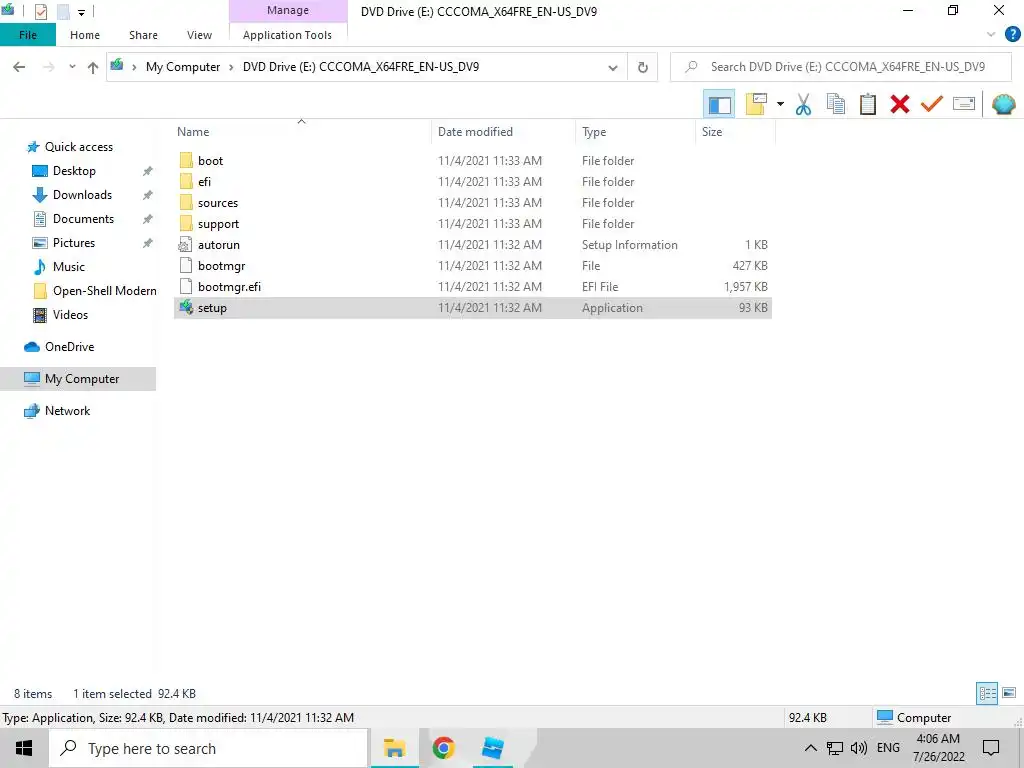Click the Email envelope toolbar icon
Image resolution: width=1024 pixels, height=768 pixels.
point(964,104)
